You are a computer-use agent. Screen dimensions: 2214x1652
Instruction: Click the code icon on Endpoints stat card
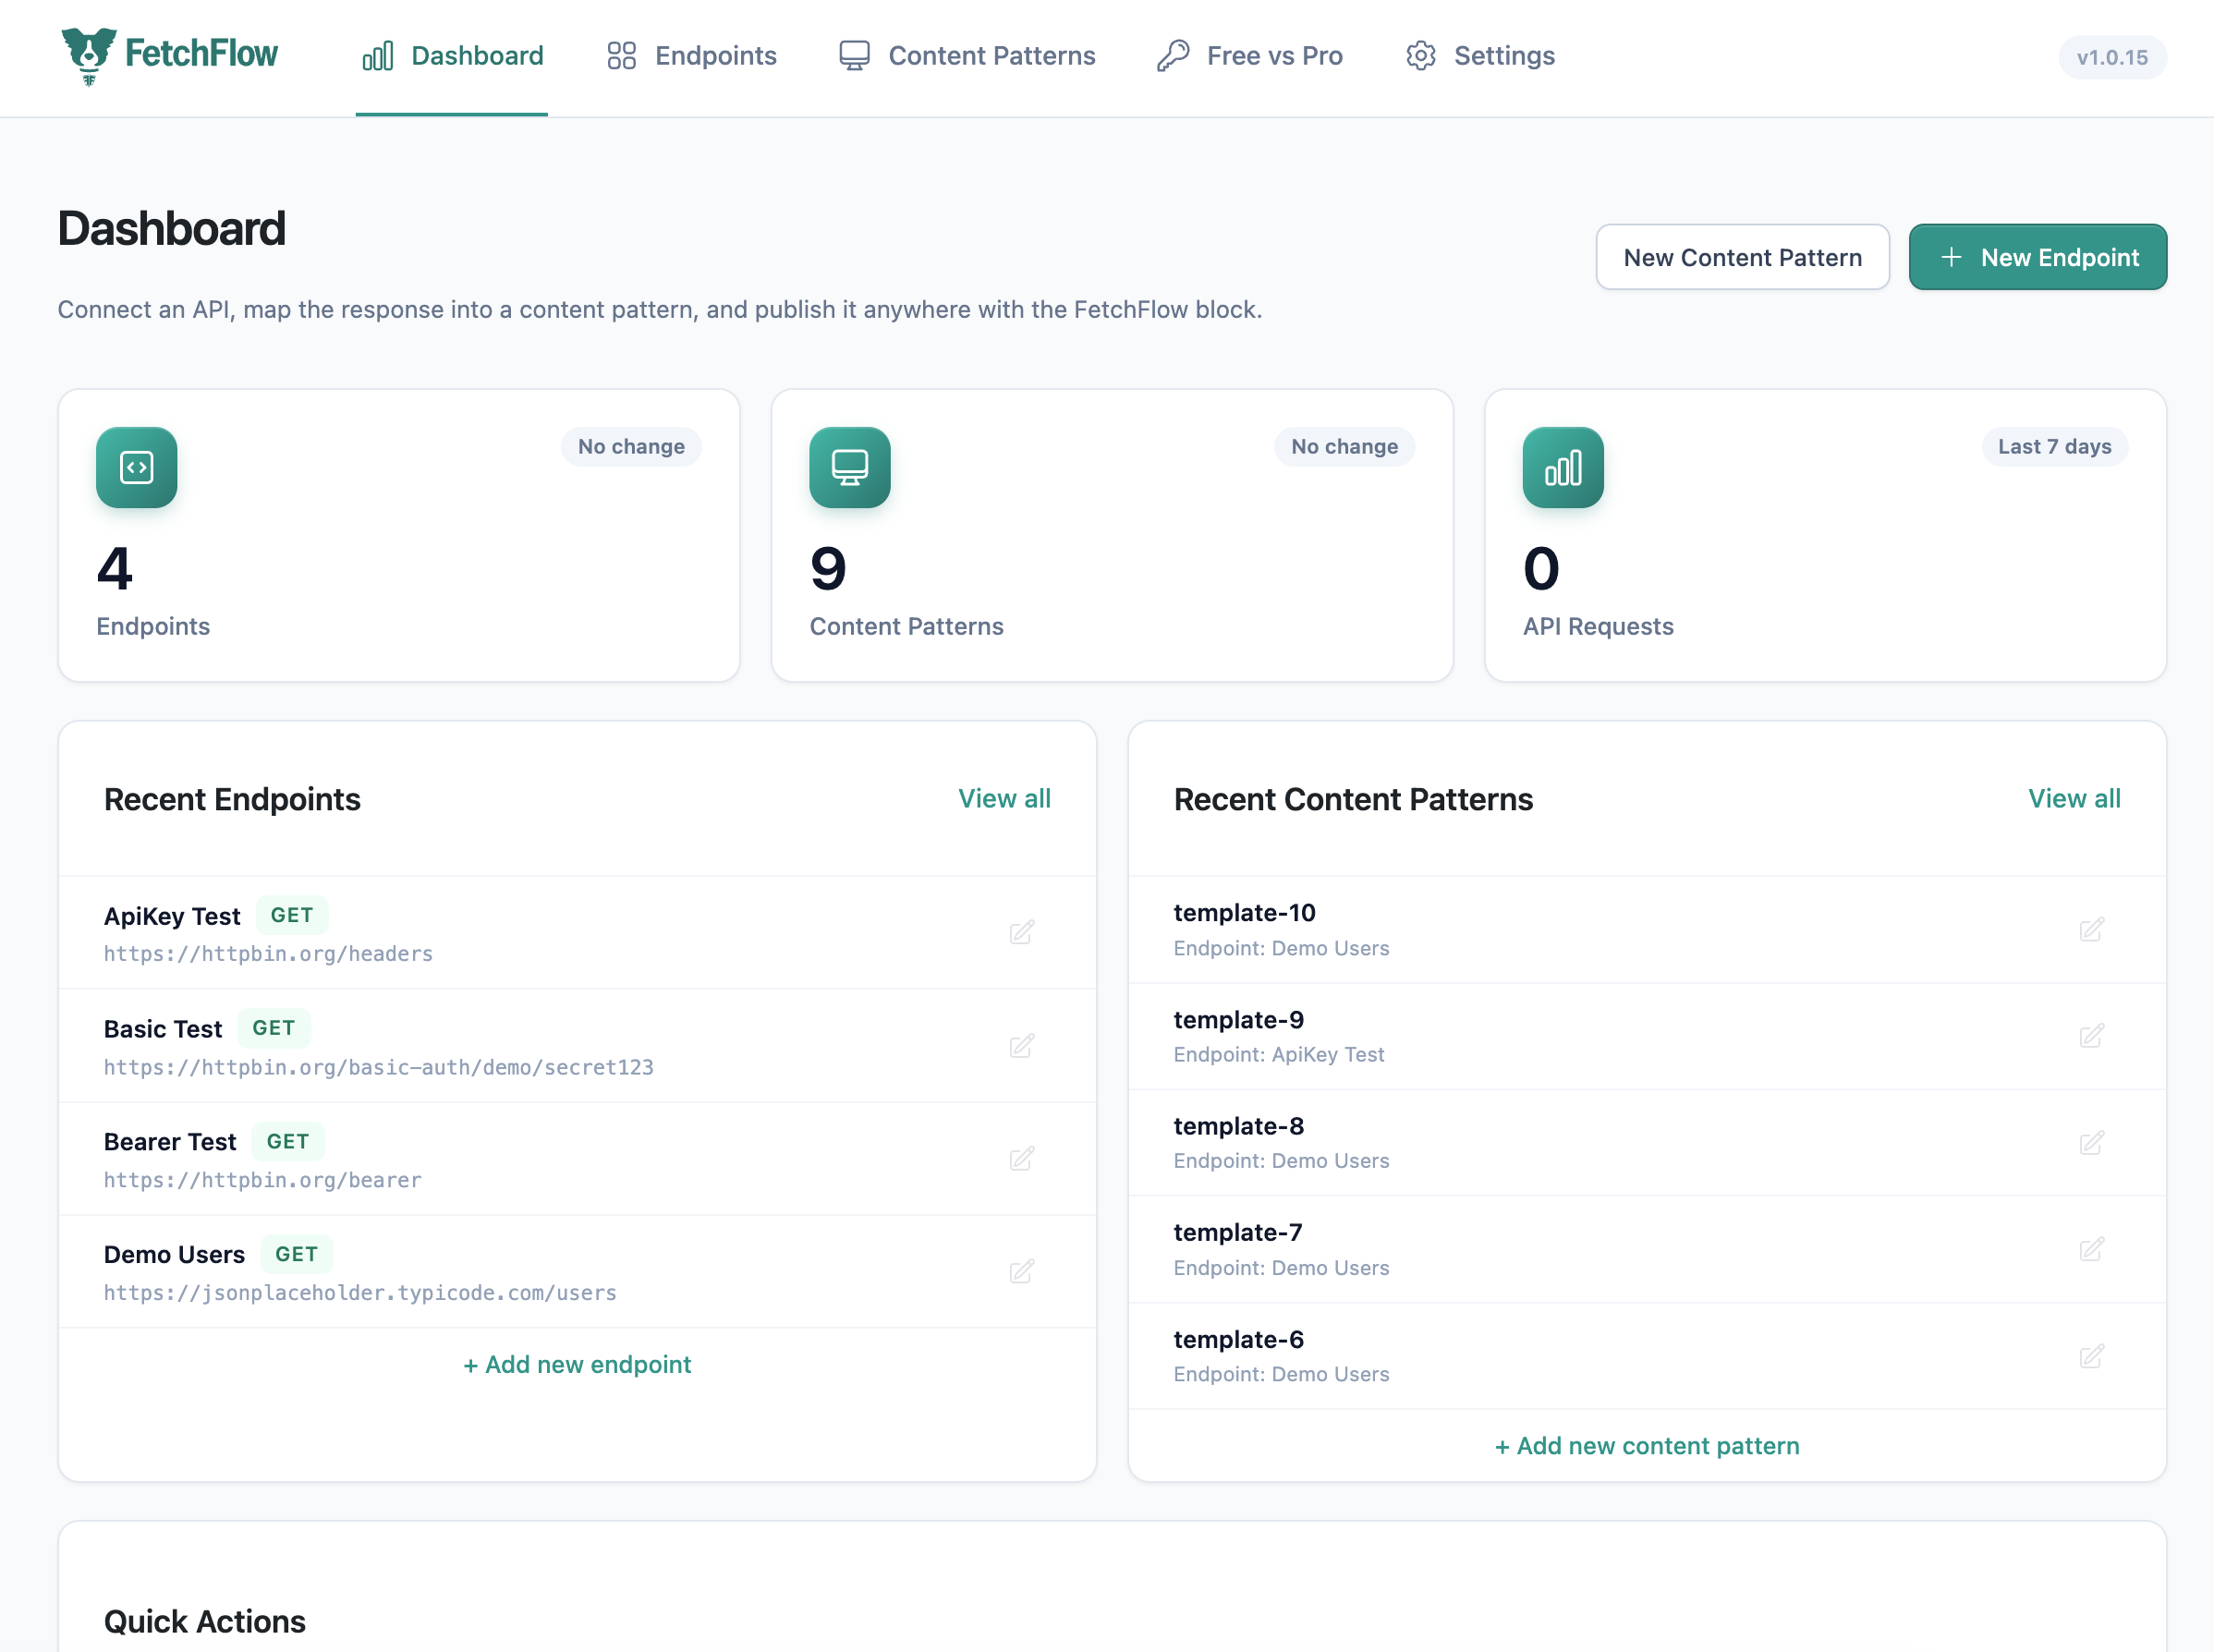point(137,467)
